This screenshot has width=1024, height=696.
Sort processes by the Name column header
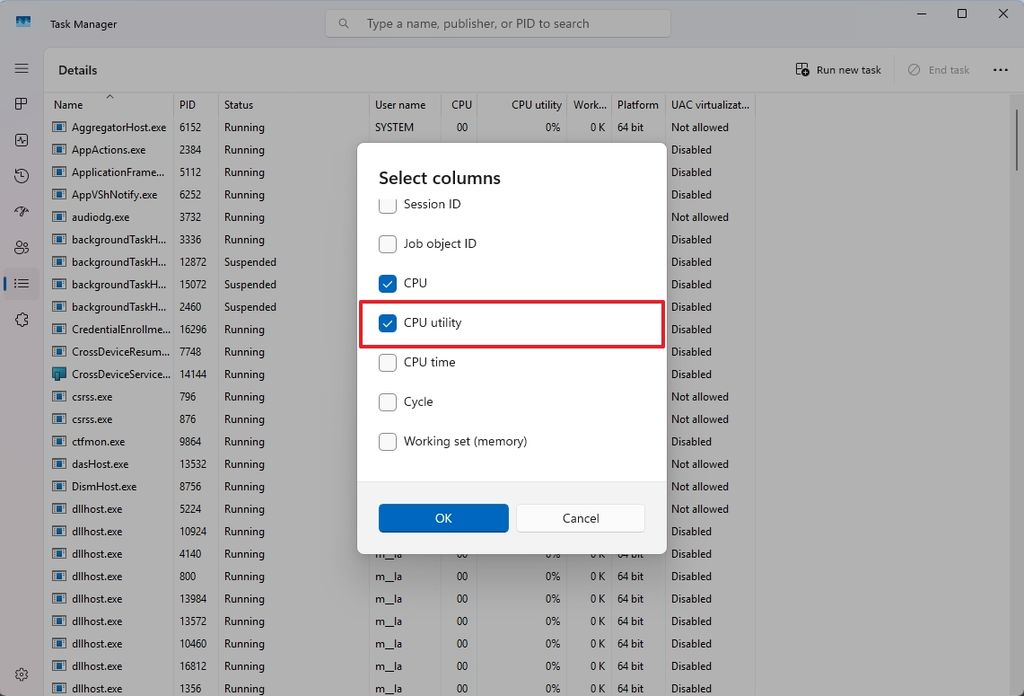(x=68, y=104)
